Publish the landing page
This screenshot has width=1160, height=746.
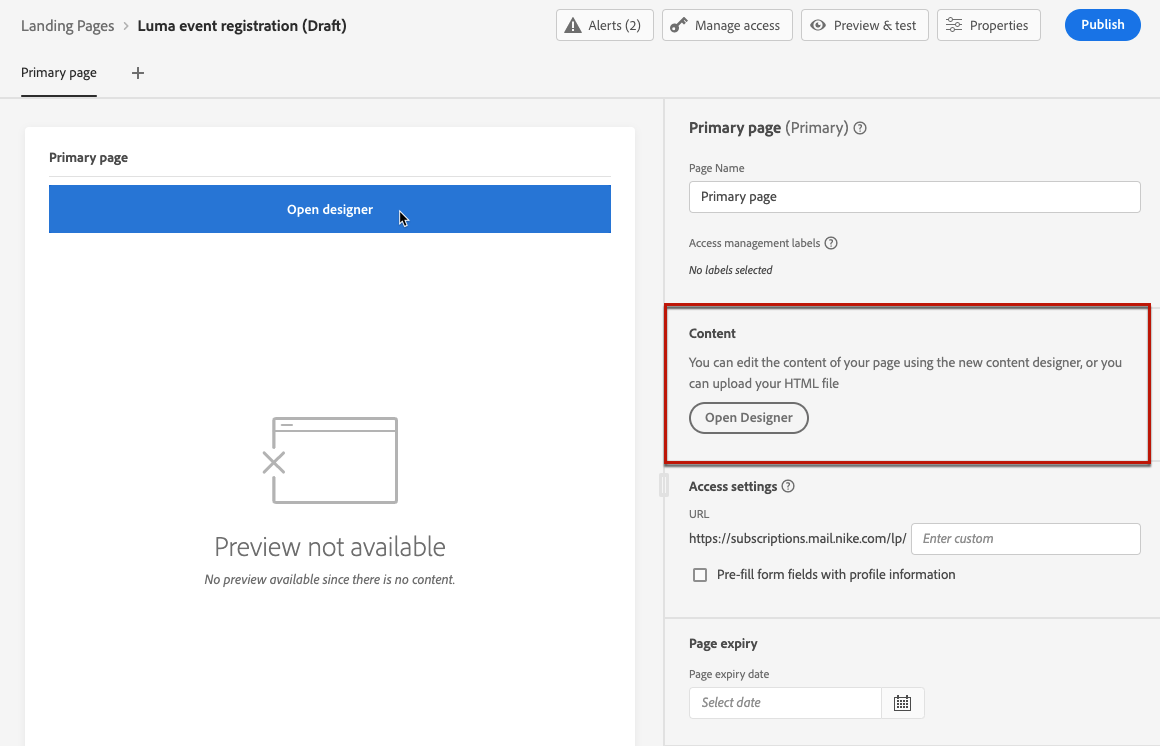click(1102, 25)
